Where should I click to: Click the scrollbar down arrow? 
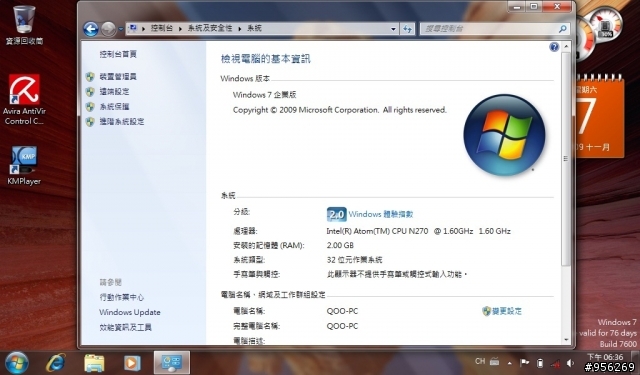[x=566, y=339]
